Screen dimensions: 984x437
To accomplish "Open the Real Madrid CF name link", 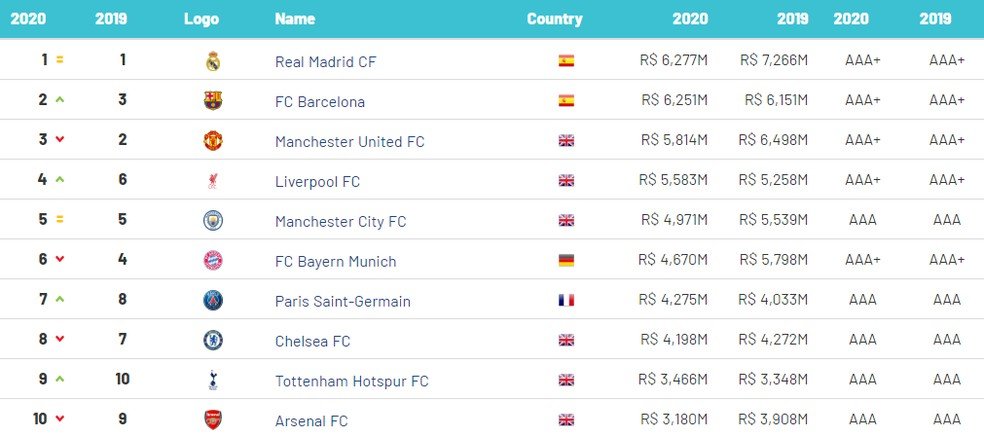I will [325, 62].
